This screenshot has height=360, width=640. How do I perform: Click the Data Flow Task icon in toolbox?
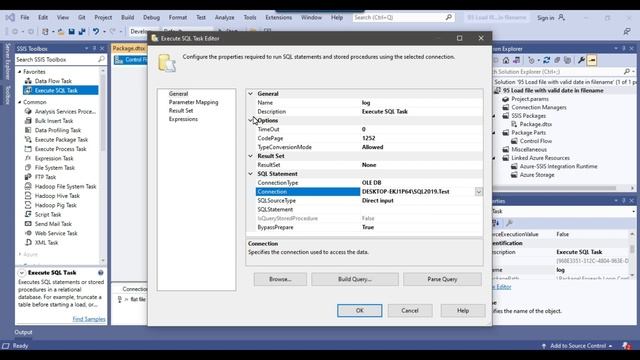(28, 81)
